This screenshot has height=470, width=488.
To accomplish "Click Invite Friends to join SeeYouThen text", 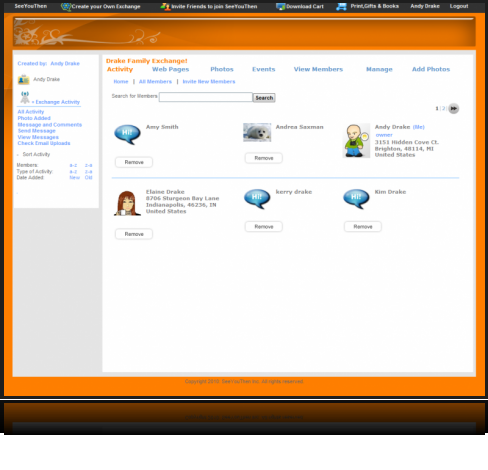I will (214, 7).
